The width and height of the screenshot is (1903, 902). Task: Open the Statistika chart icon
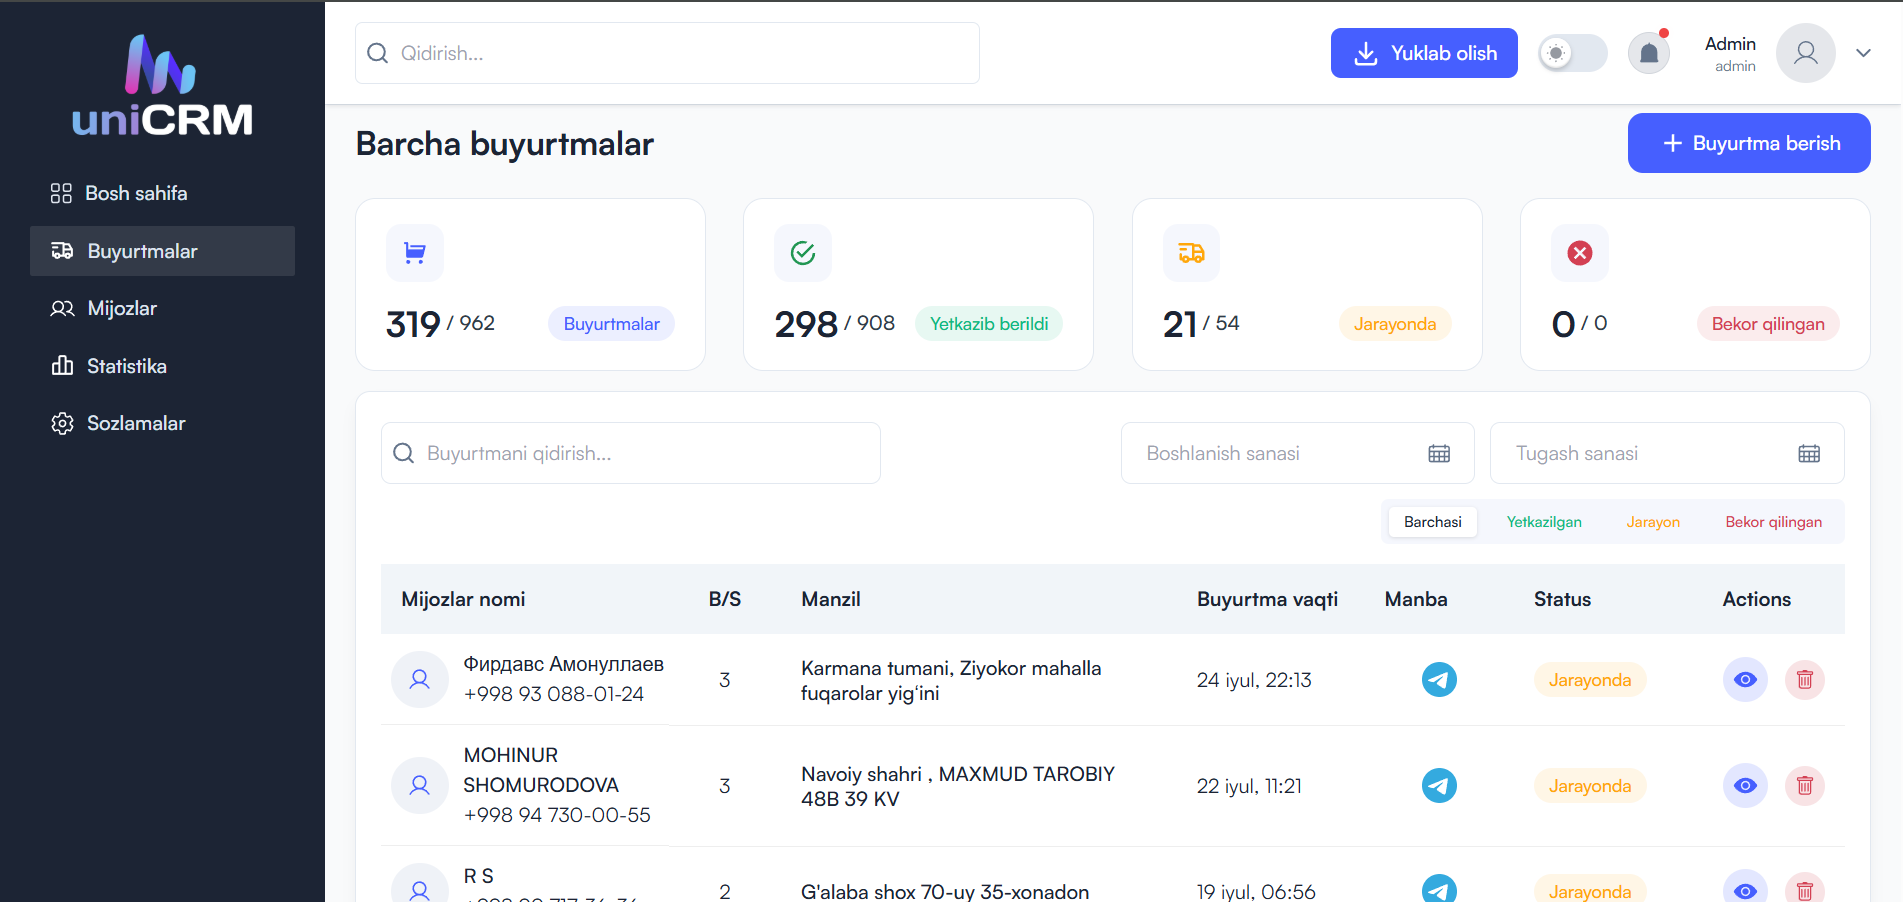(61, 365)
